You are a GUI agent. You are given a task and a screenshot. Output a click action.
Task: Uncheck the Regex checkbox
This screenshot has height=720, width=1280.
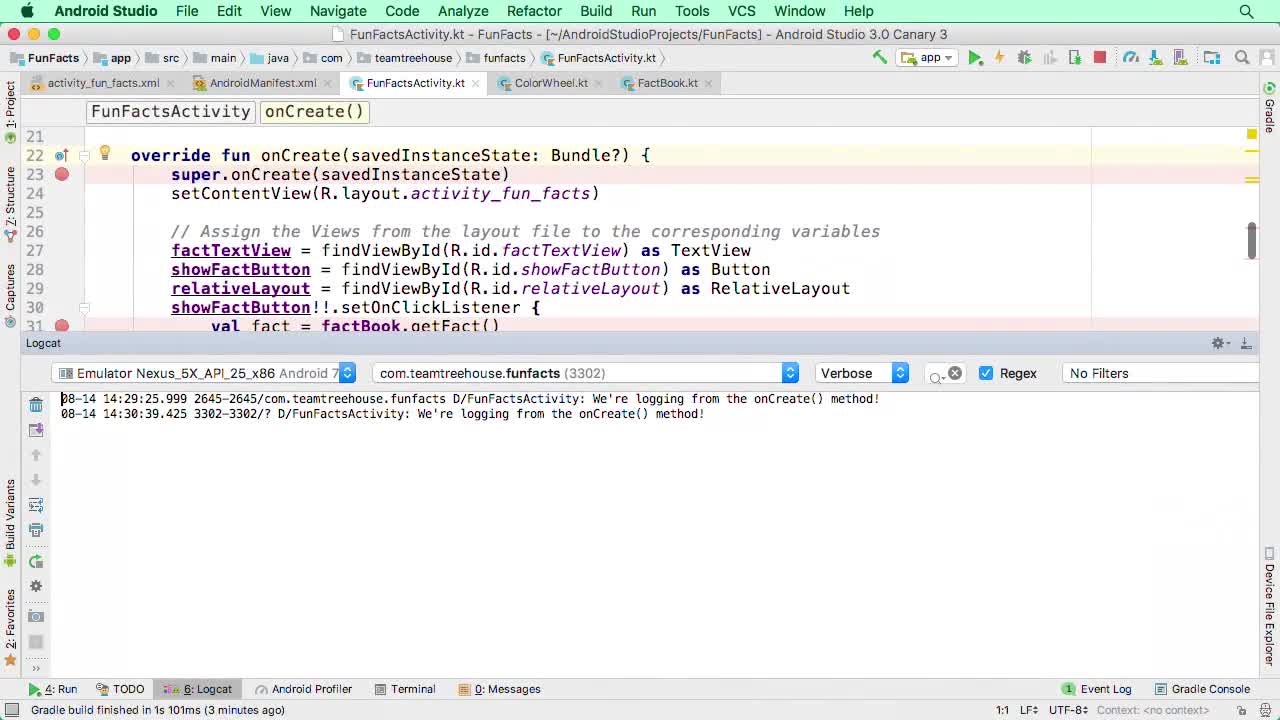[x=986, y=373]
